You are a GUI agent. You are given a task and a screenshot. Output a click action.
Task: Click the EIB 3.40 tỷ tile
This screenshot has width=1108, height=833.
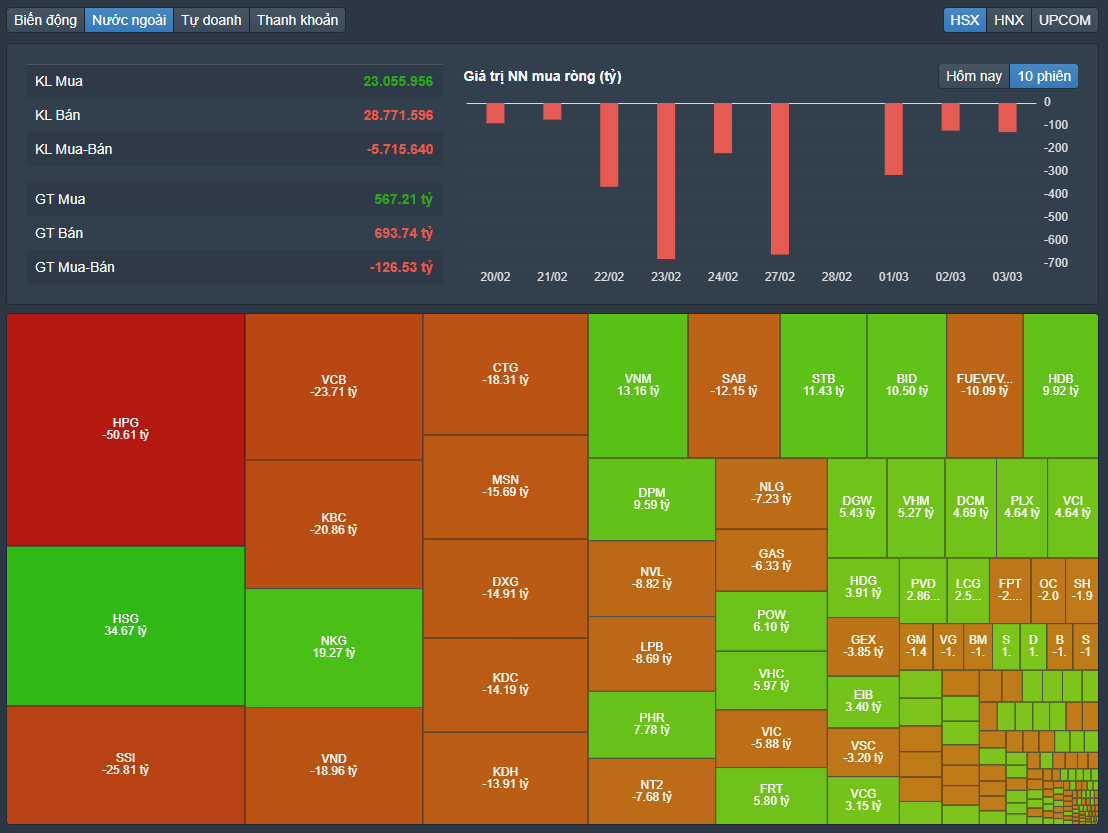863,702
